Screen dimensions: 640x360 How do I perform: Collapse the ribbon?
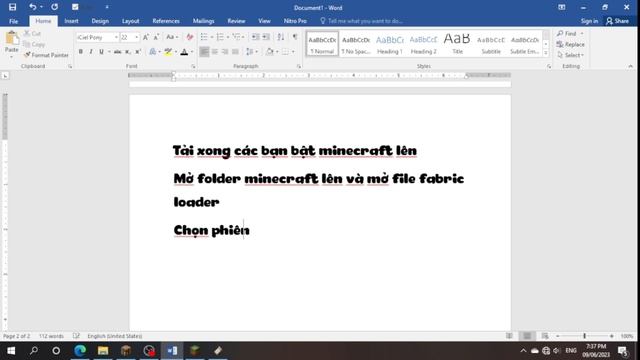click(631, 66)
